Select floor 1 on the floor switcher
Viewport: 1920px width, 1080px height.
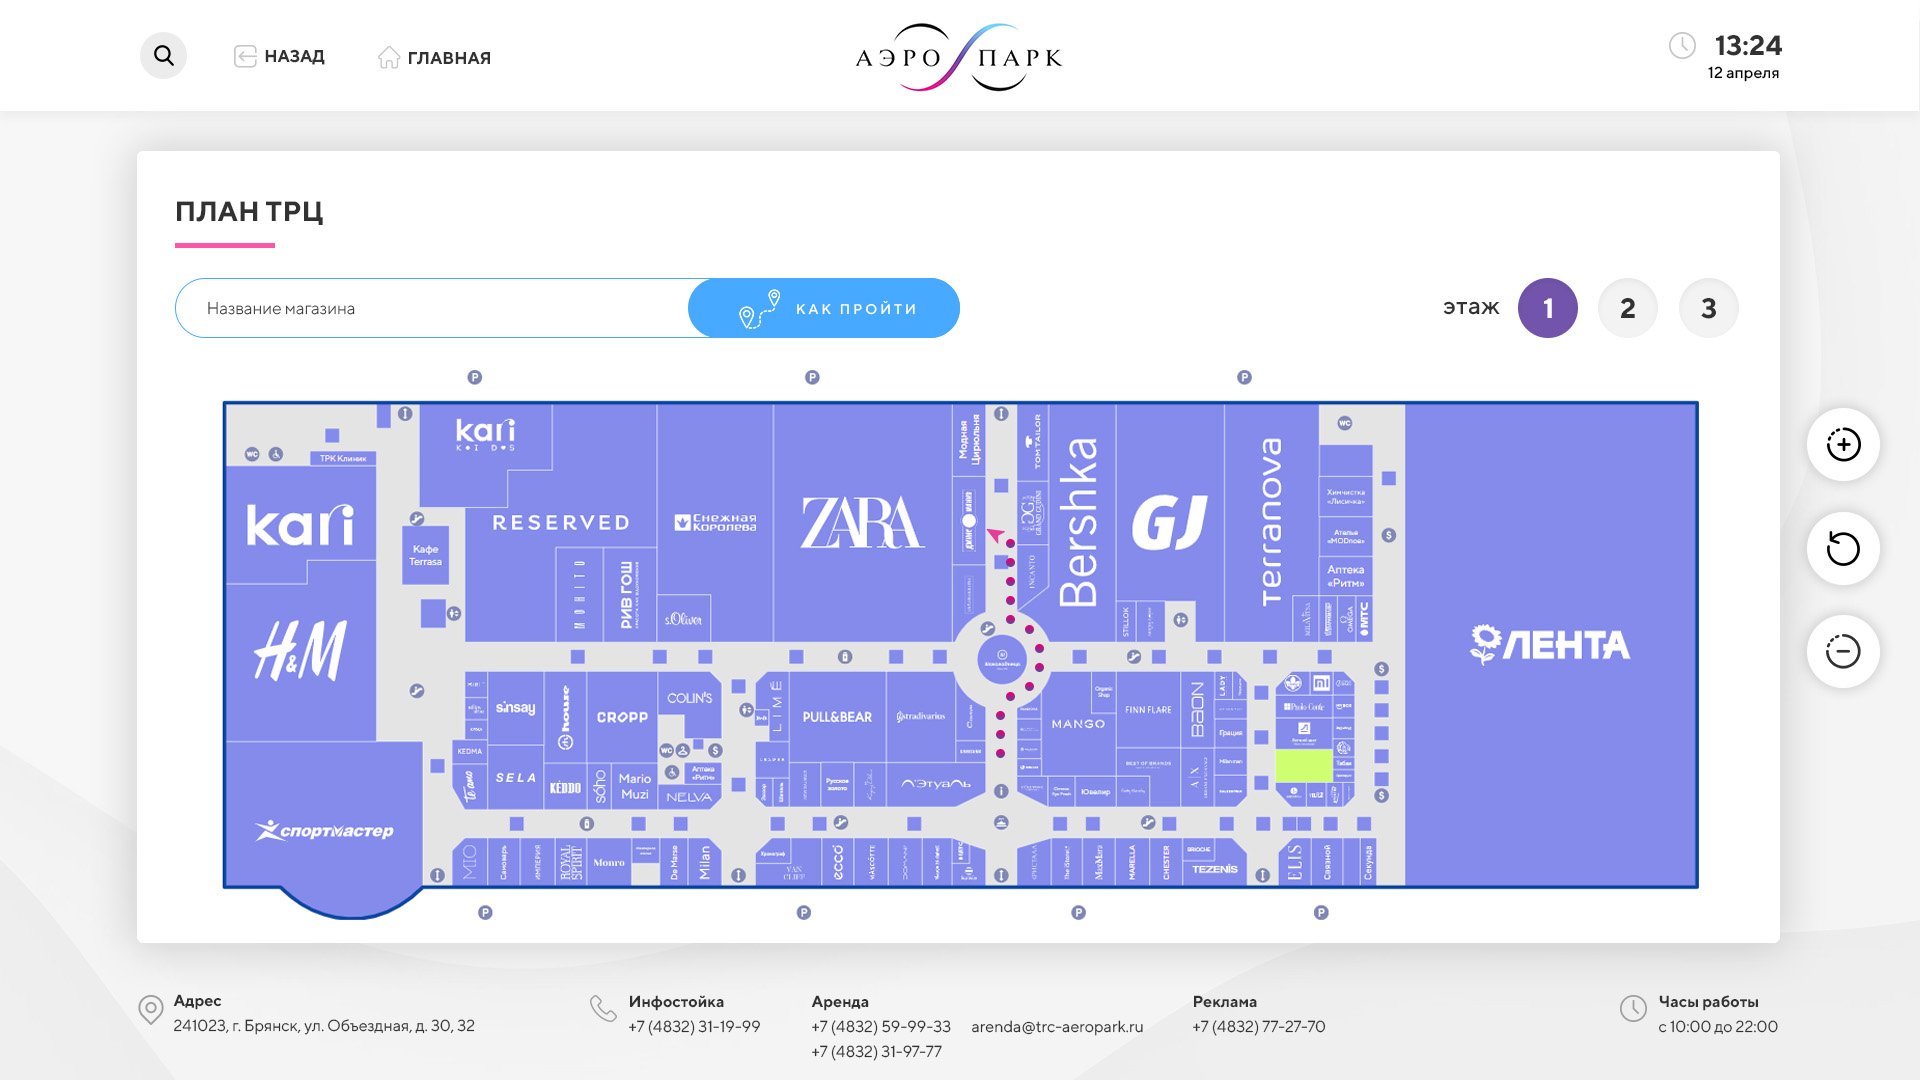tap(1548, 308)
